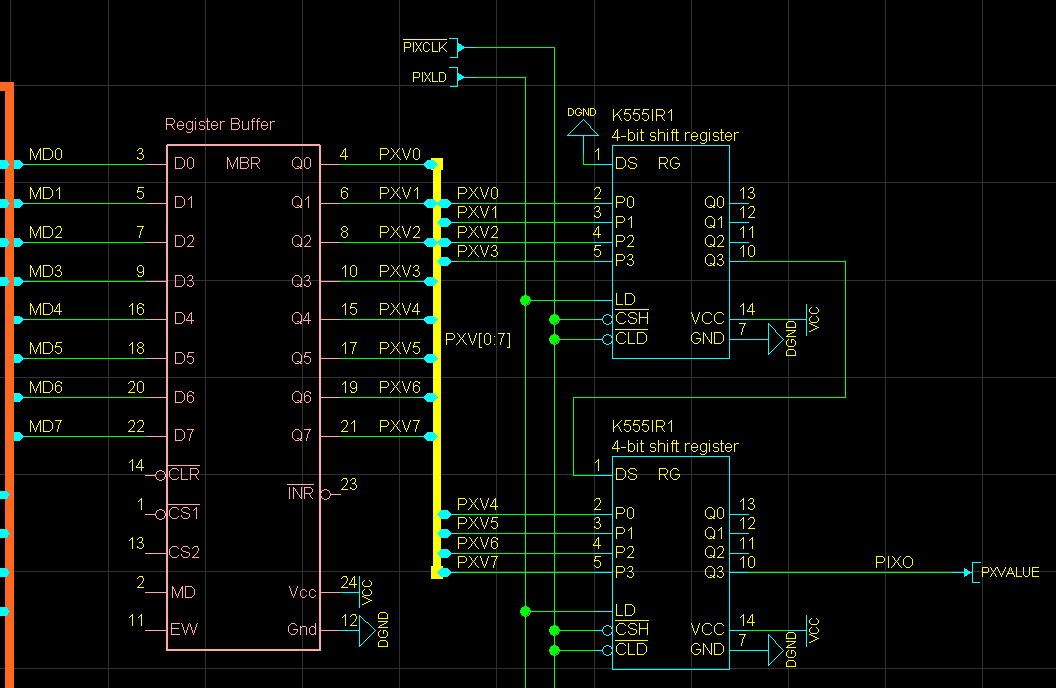Select the junction dot on upper LD wire

(525, 300)
